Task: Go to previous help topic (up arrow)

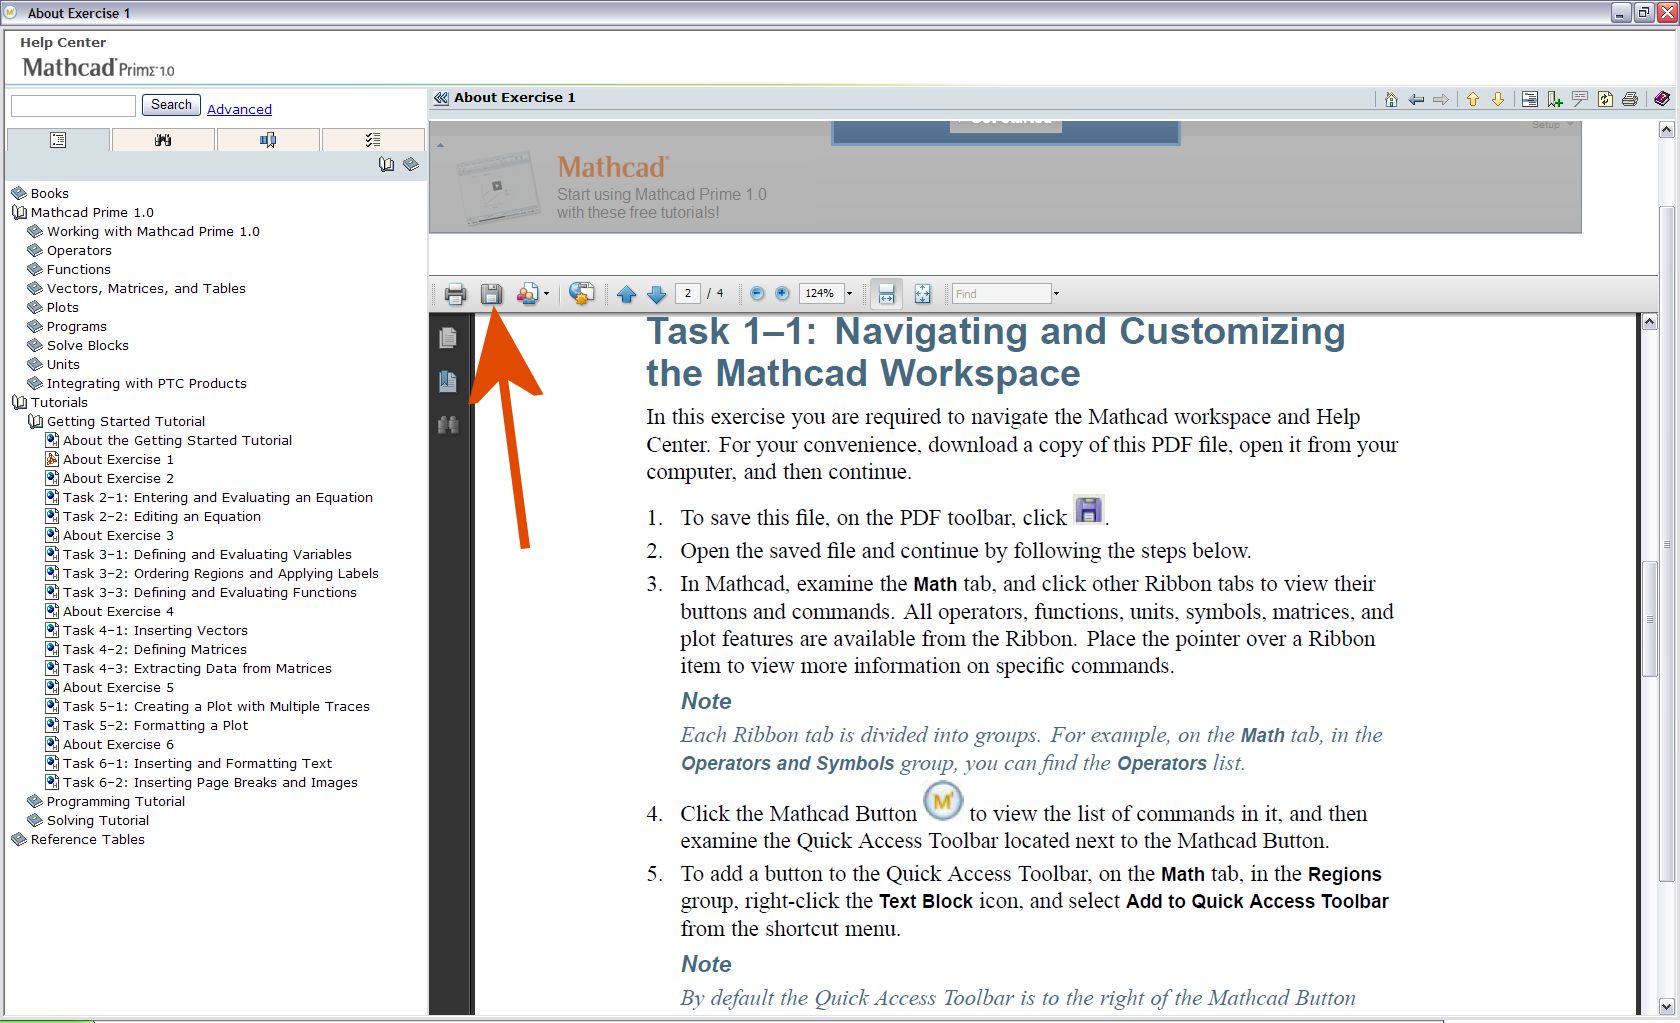Action: pyautogui.click(x=1473, y=99)
